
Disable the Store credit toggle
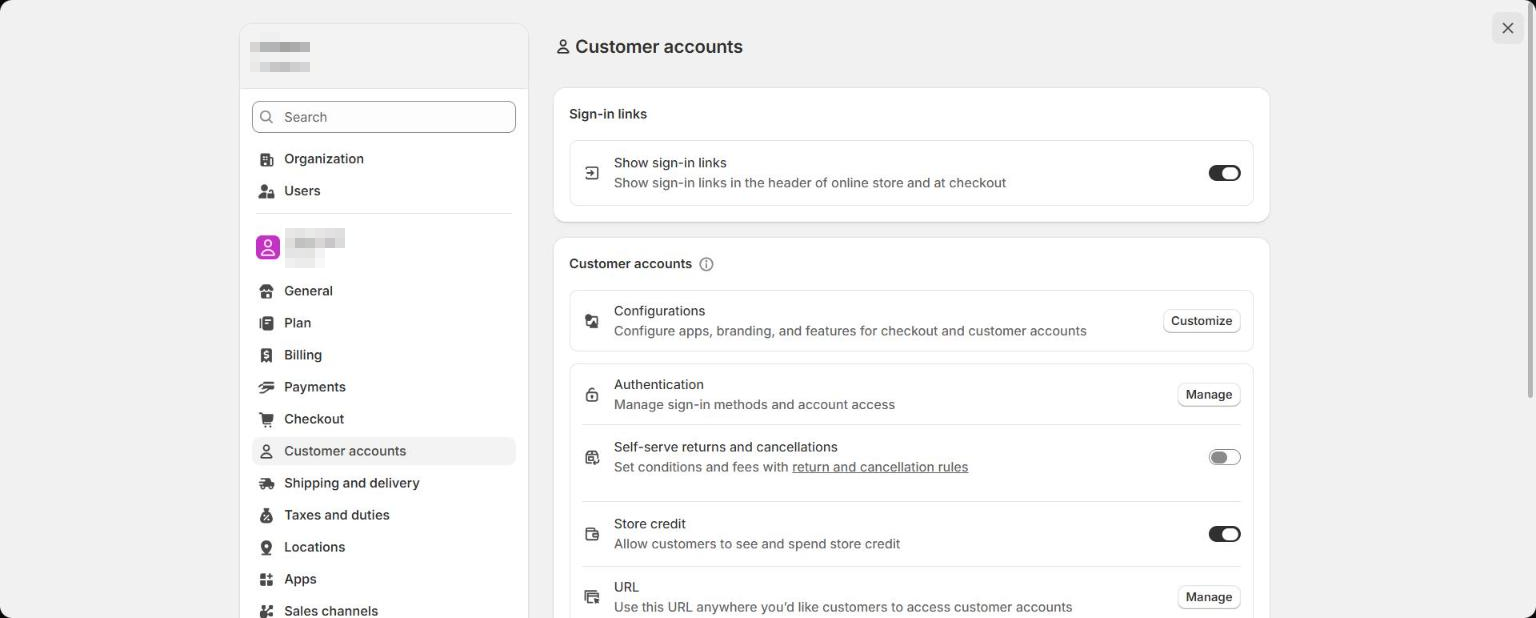[1224, 534]
